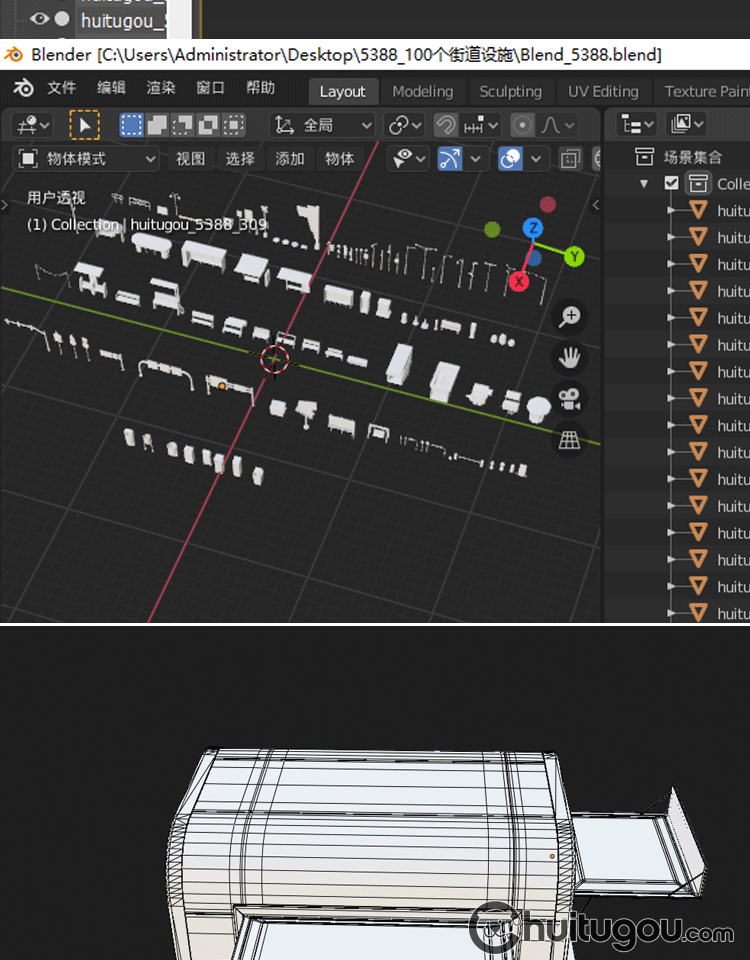Switch to the Modeling workspace tab
This screenshot has width=750, height=960.
(x=422, y=91)
